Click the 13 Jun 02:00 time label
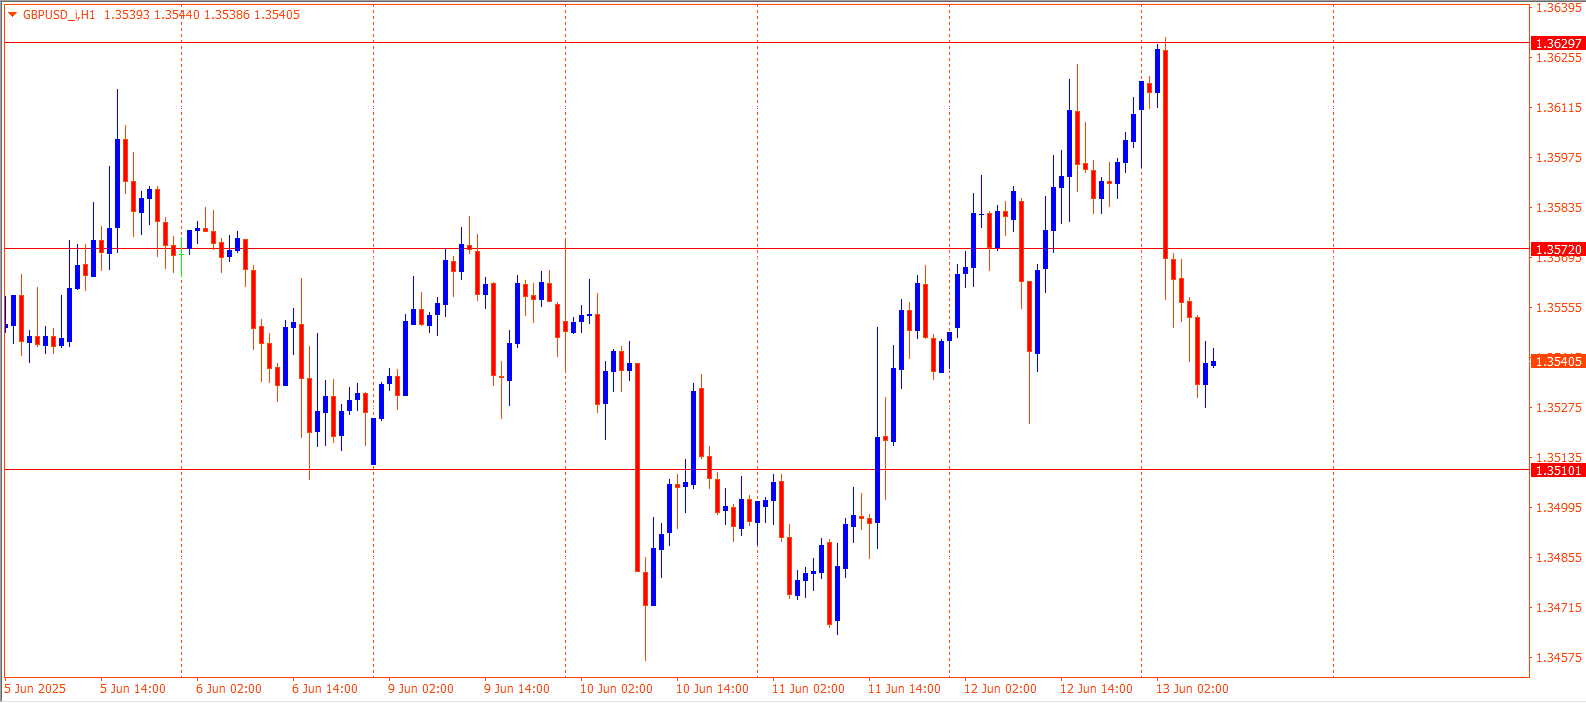 (x=1192, y=689)
